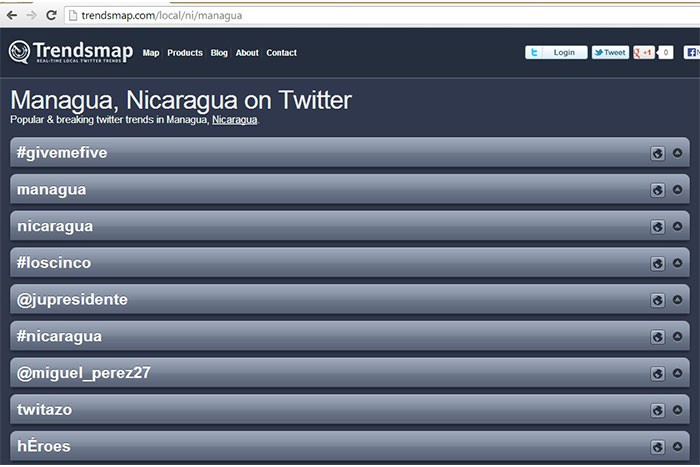This screenshot has width=700, height=467.
Task: Expand the managua trend arrow
Action: coord(677,189)
